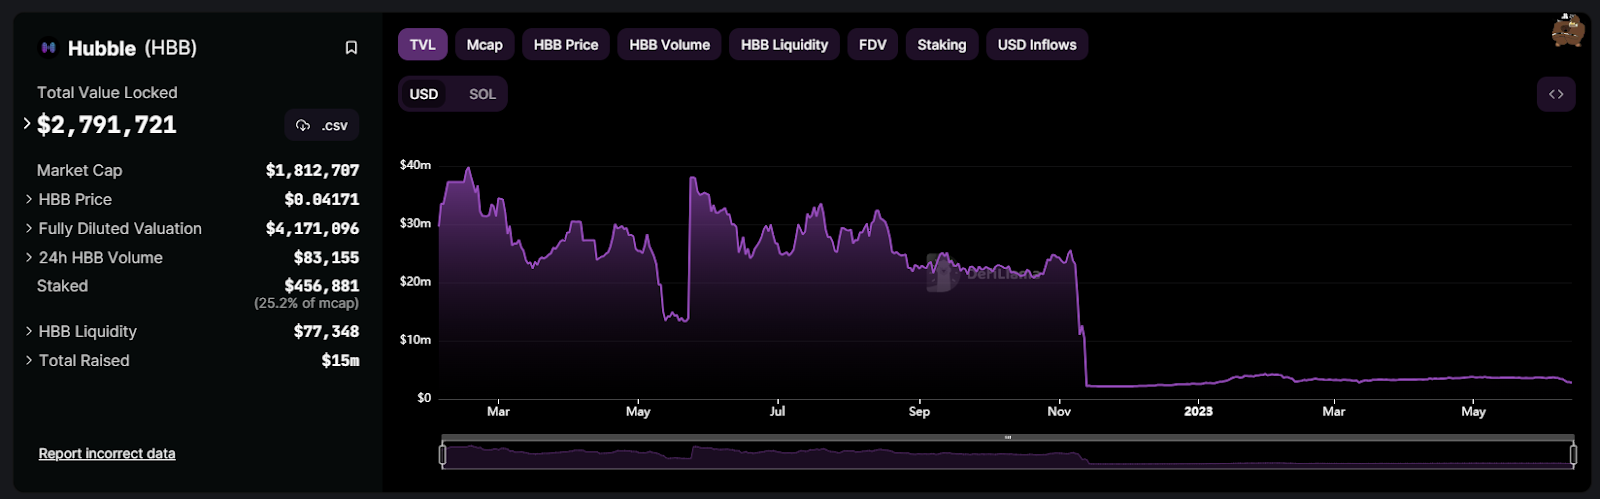Select the Total Raised value $15m
The image size is (1600, 499).
click(x=340, y=360)
